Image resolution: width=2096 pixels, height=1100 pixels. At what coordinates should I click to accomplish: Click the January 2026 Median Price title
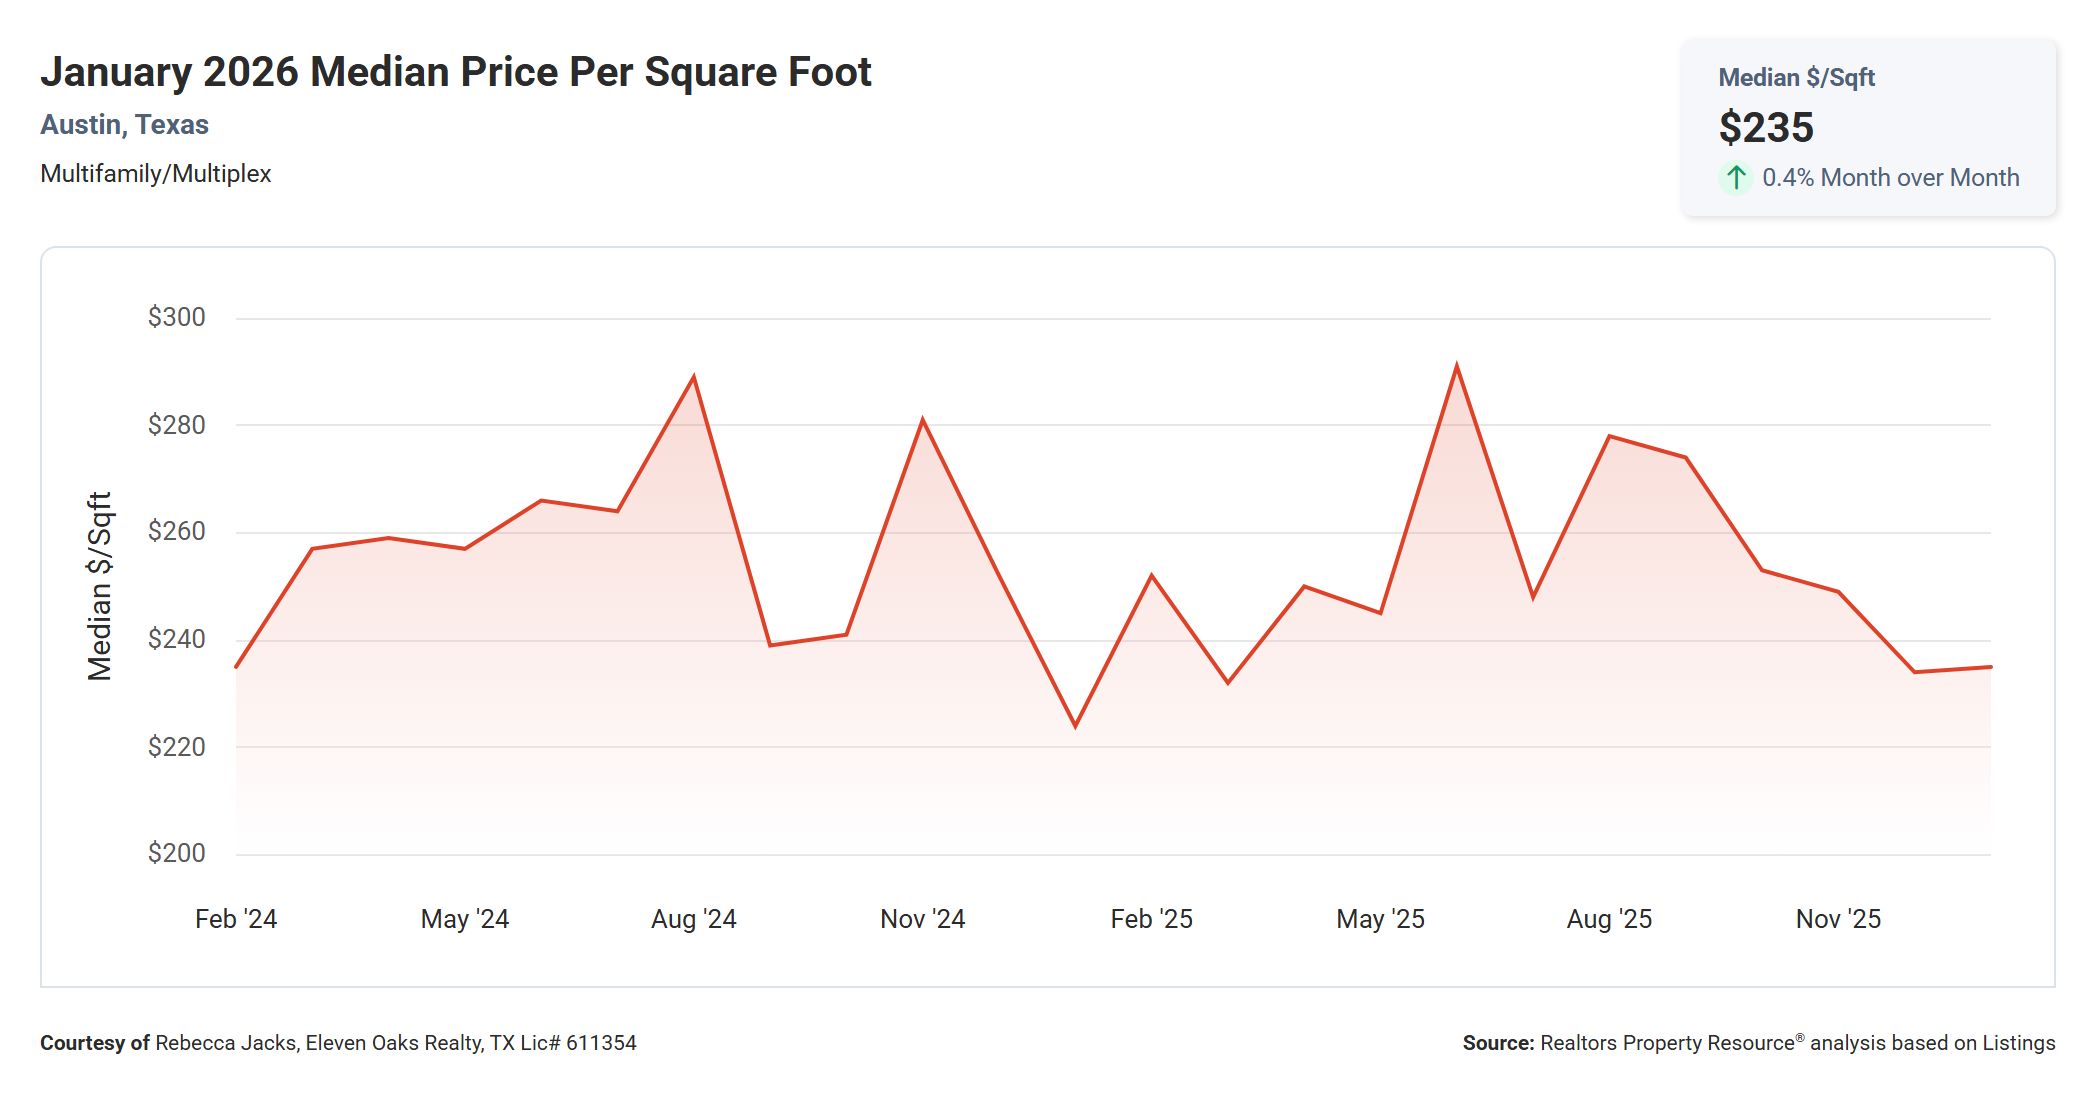click(x=456, y=72)
